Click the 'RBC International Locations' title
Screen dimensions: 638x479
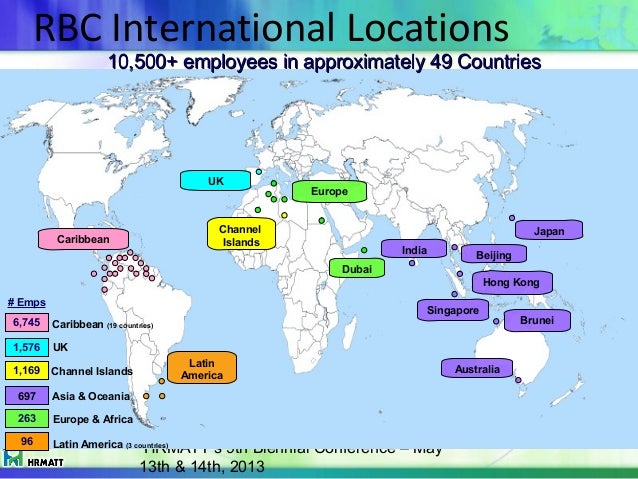click(x=271, y=27)
